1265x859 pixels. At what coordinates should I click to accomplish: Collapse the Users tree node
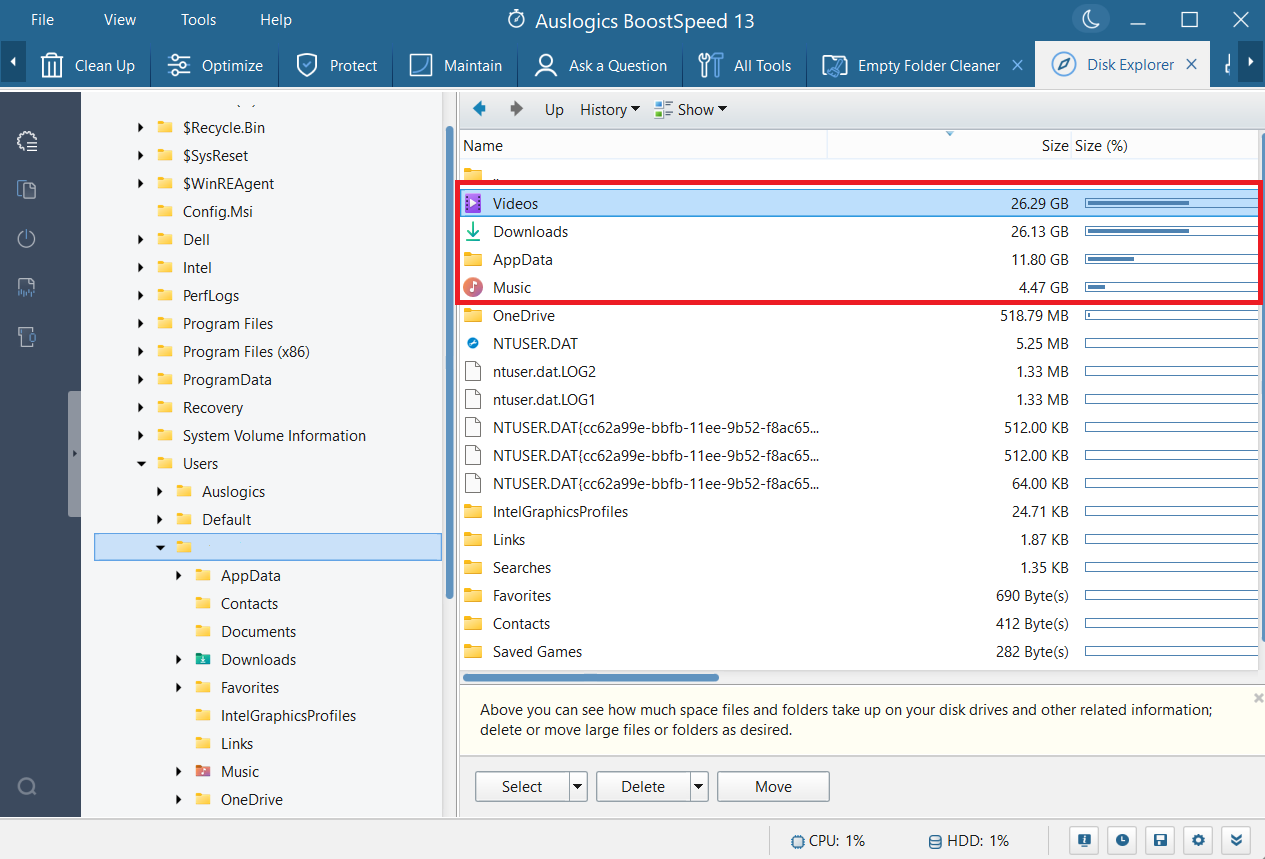click(140, 464)
